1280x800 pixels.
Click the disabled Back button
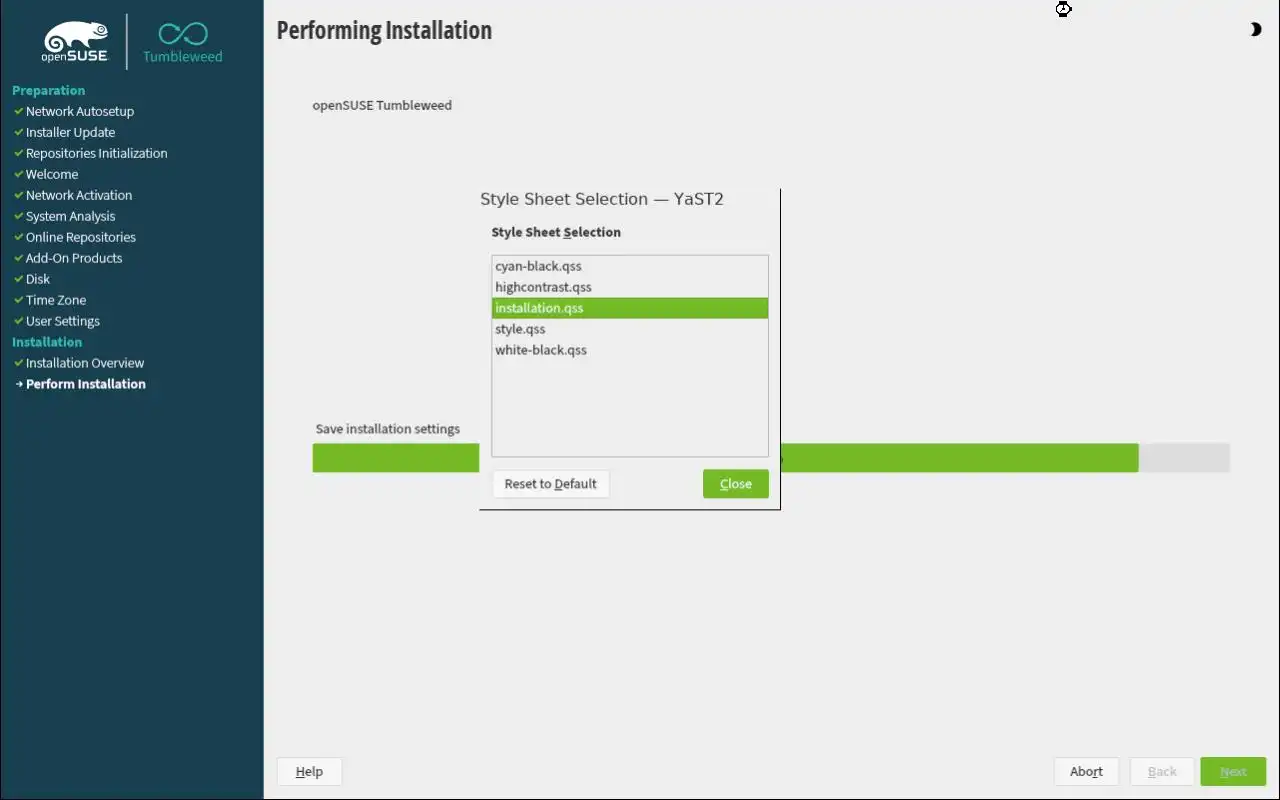(1162, 772)
